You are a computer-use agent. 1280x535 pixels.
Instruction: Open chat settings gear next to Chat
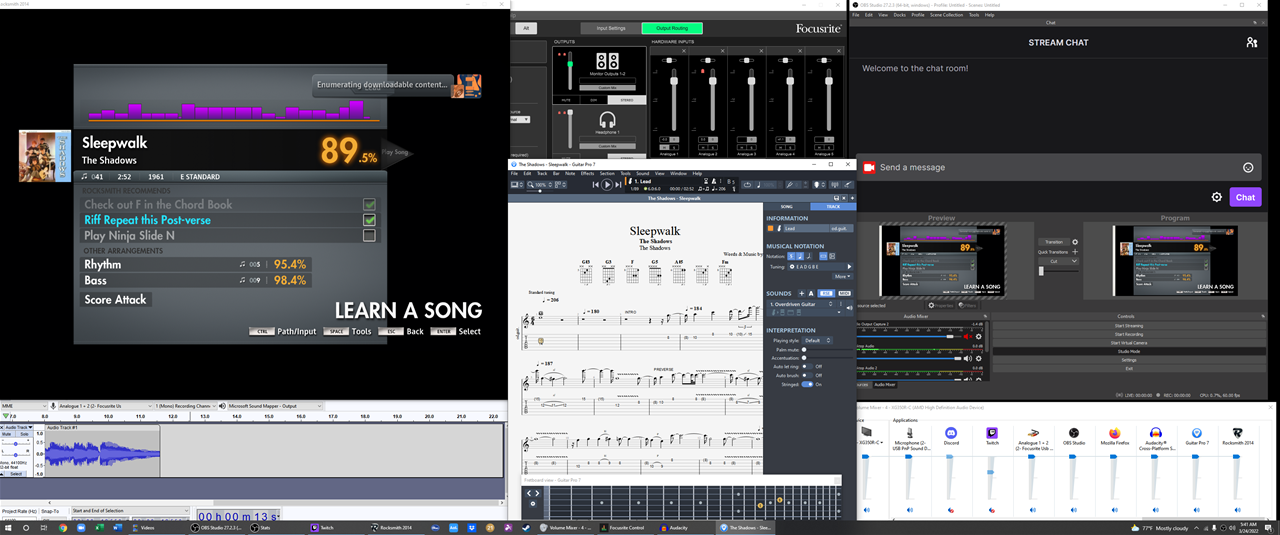point(1217,197)
